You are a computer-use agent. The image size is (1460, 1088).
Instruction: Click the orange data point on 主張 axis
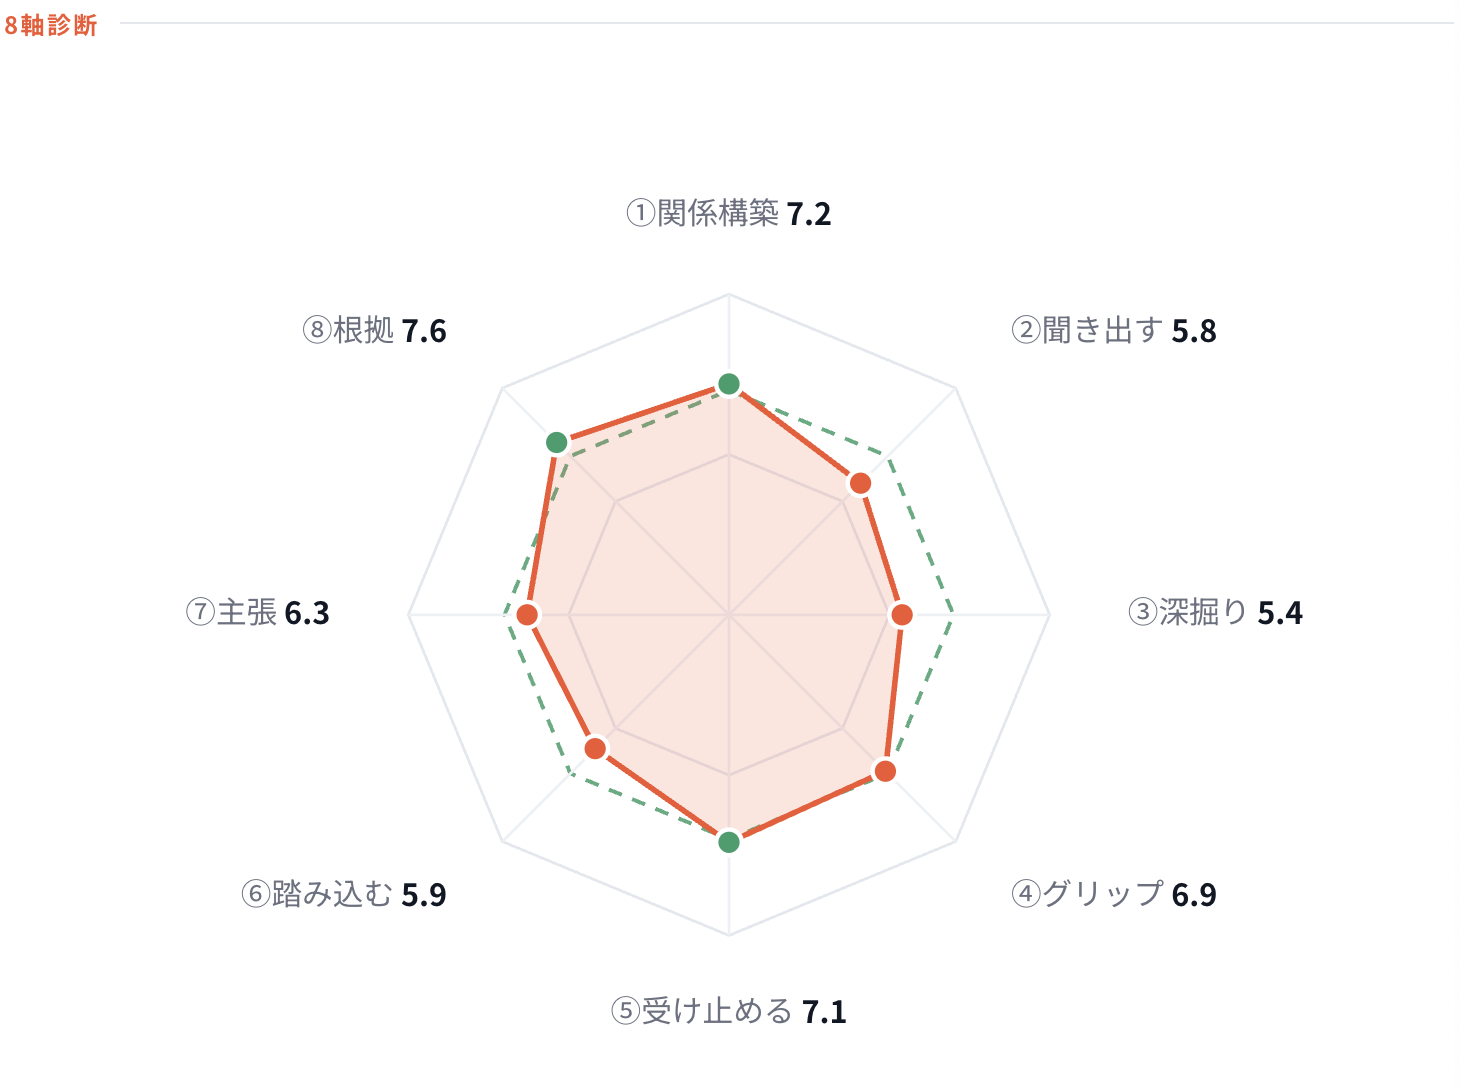coord(528,615)
